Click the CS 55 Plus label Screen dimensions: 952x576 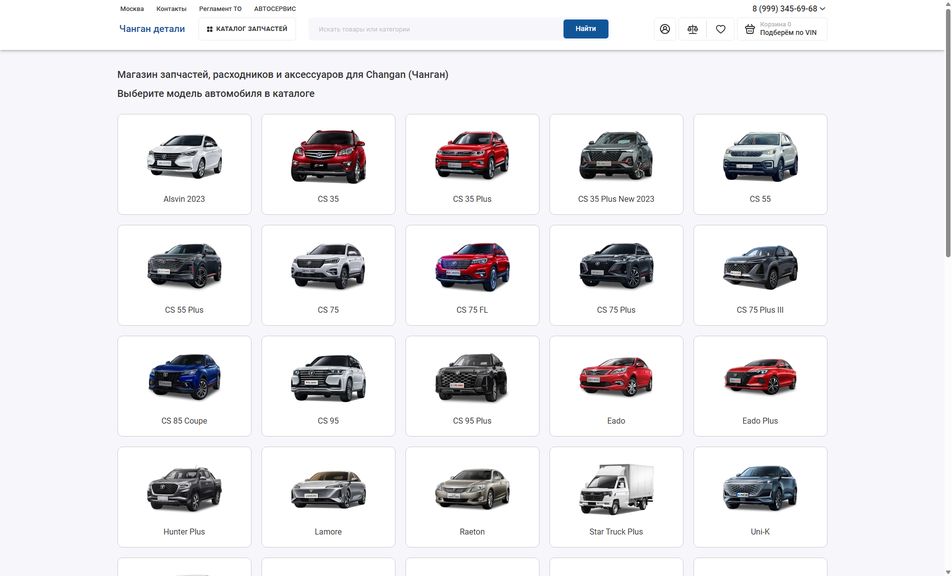point(184,310)
